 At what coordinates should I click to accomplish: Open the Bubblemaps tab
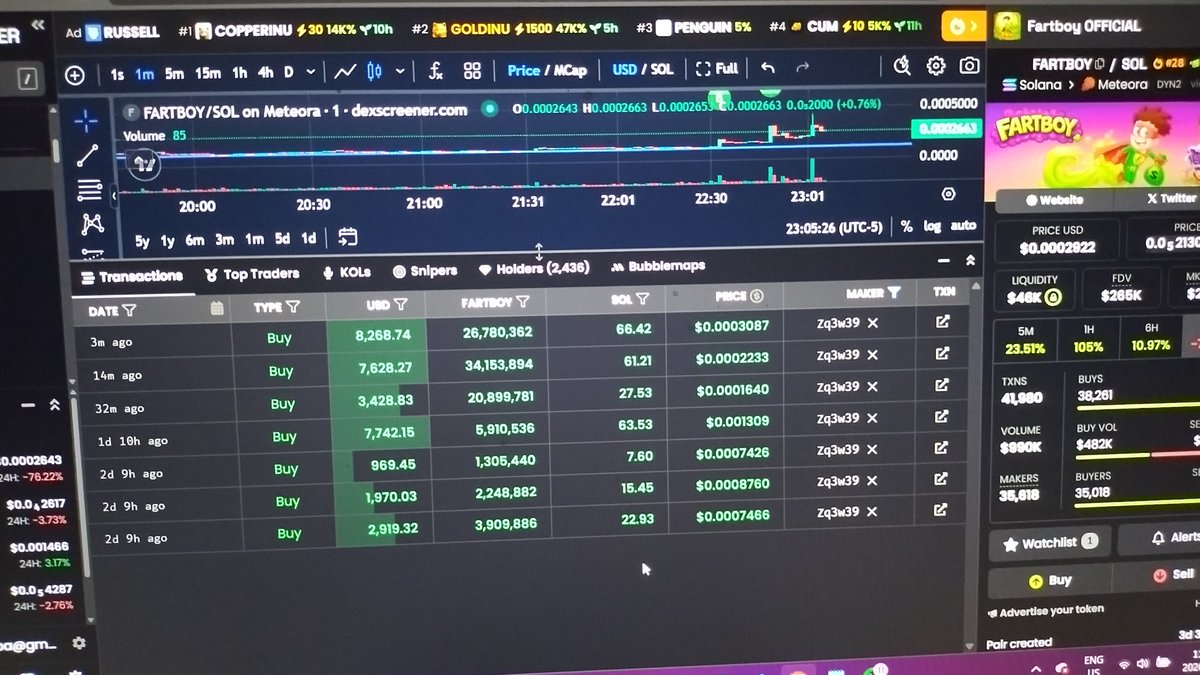(x=658, y=266)
